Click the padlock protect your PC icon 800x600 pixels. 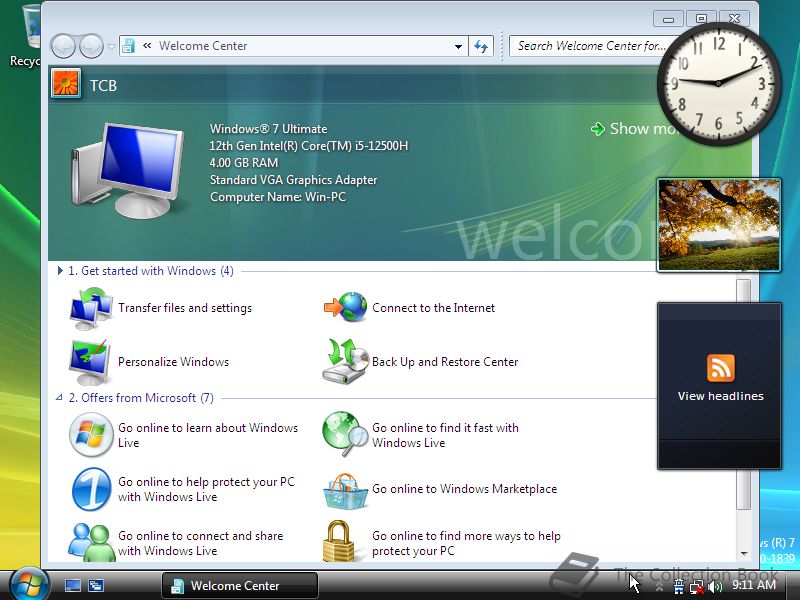(x=338, y=541)
